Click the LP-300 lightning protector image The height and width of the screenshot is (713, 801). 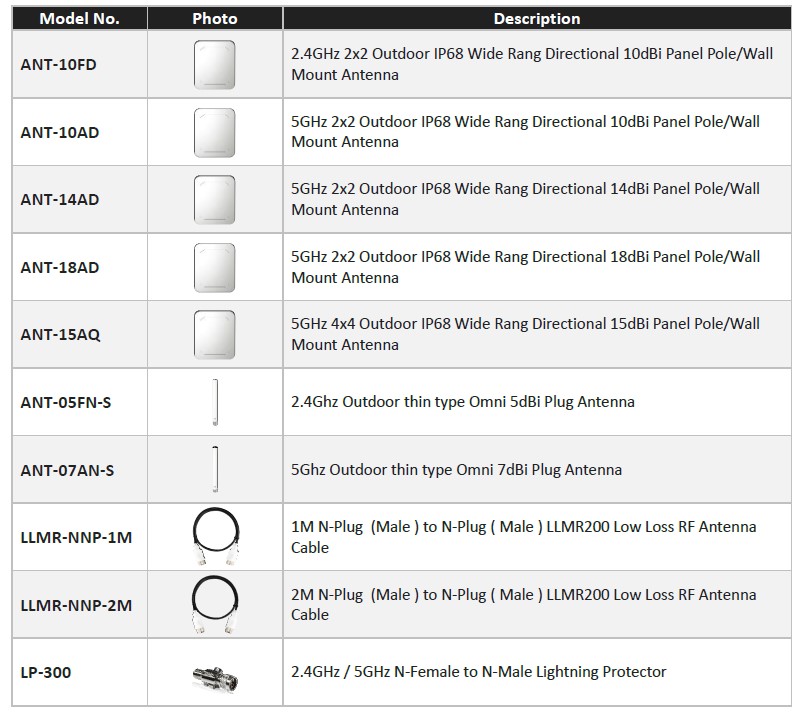(215, 674)
